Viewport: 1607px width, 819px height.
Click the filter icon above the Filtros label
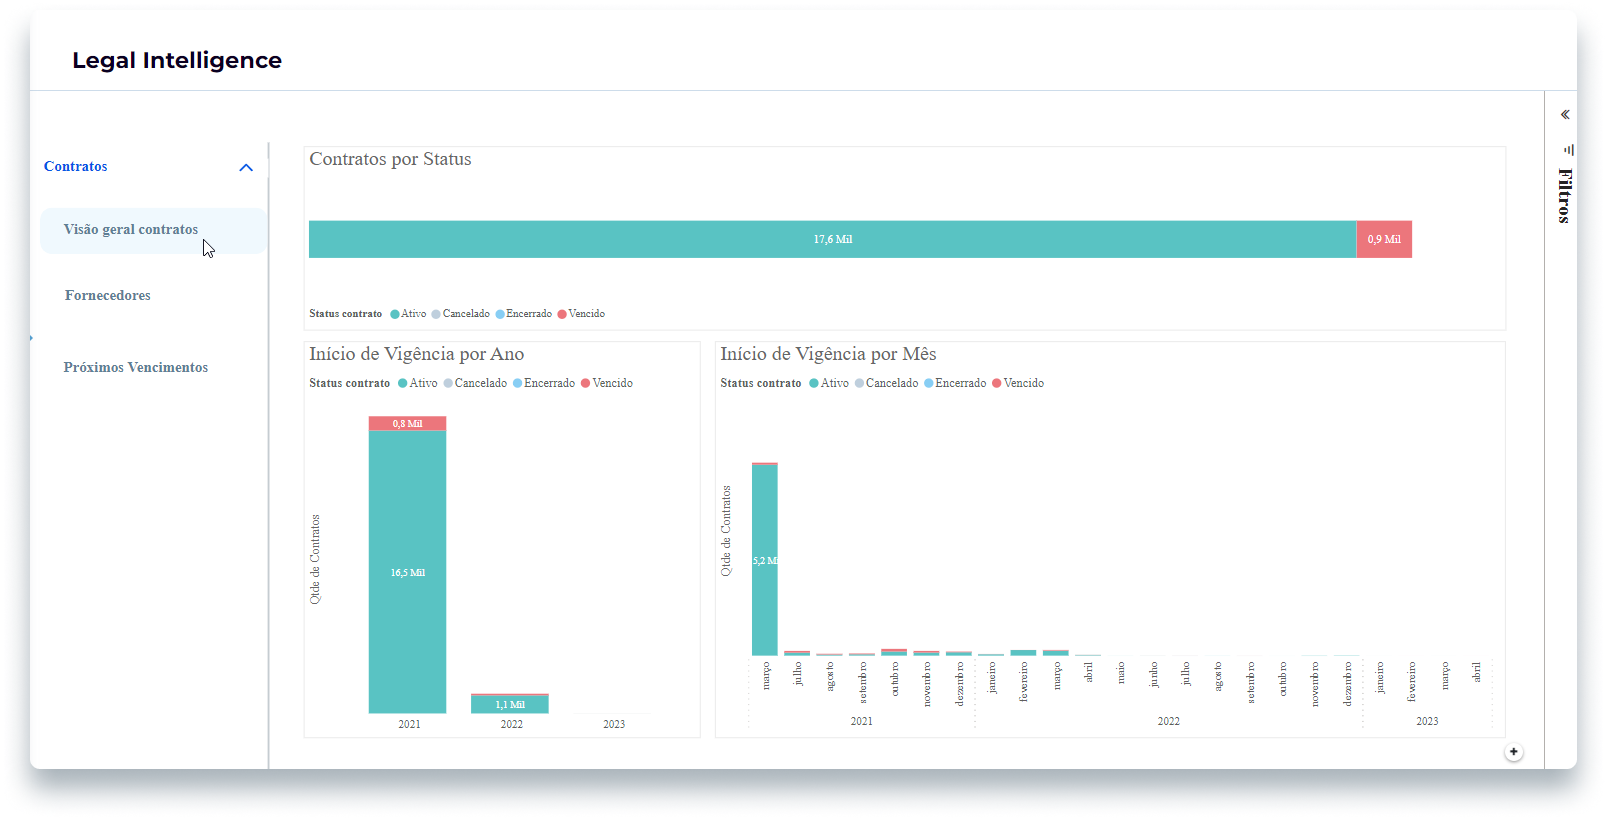[x=1568, y=150]
